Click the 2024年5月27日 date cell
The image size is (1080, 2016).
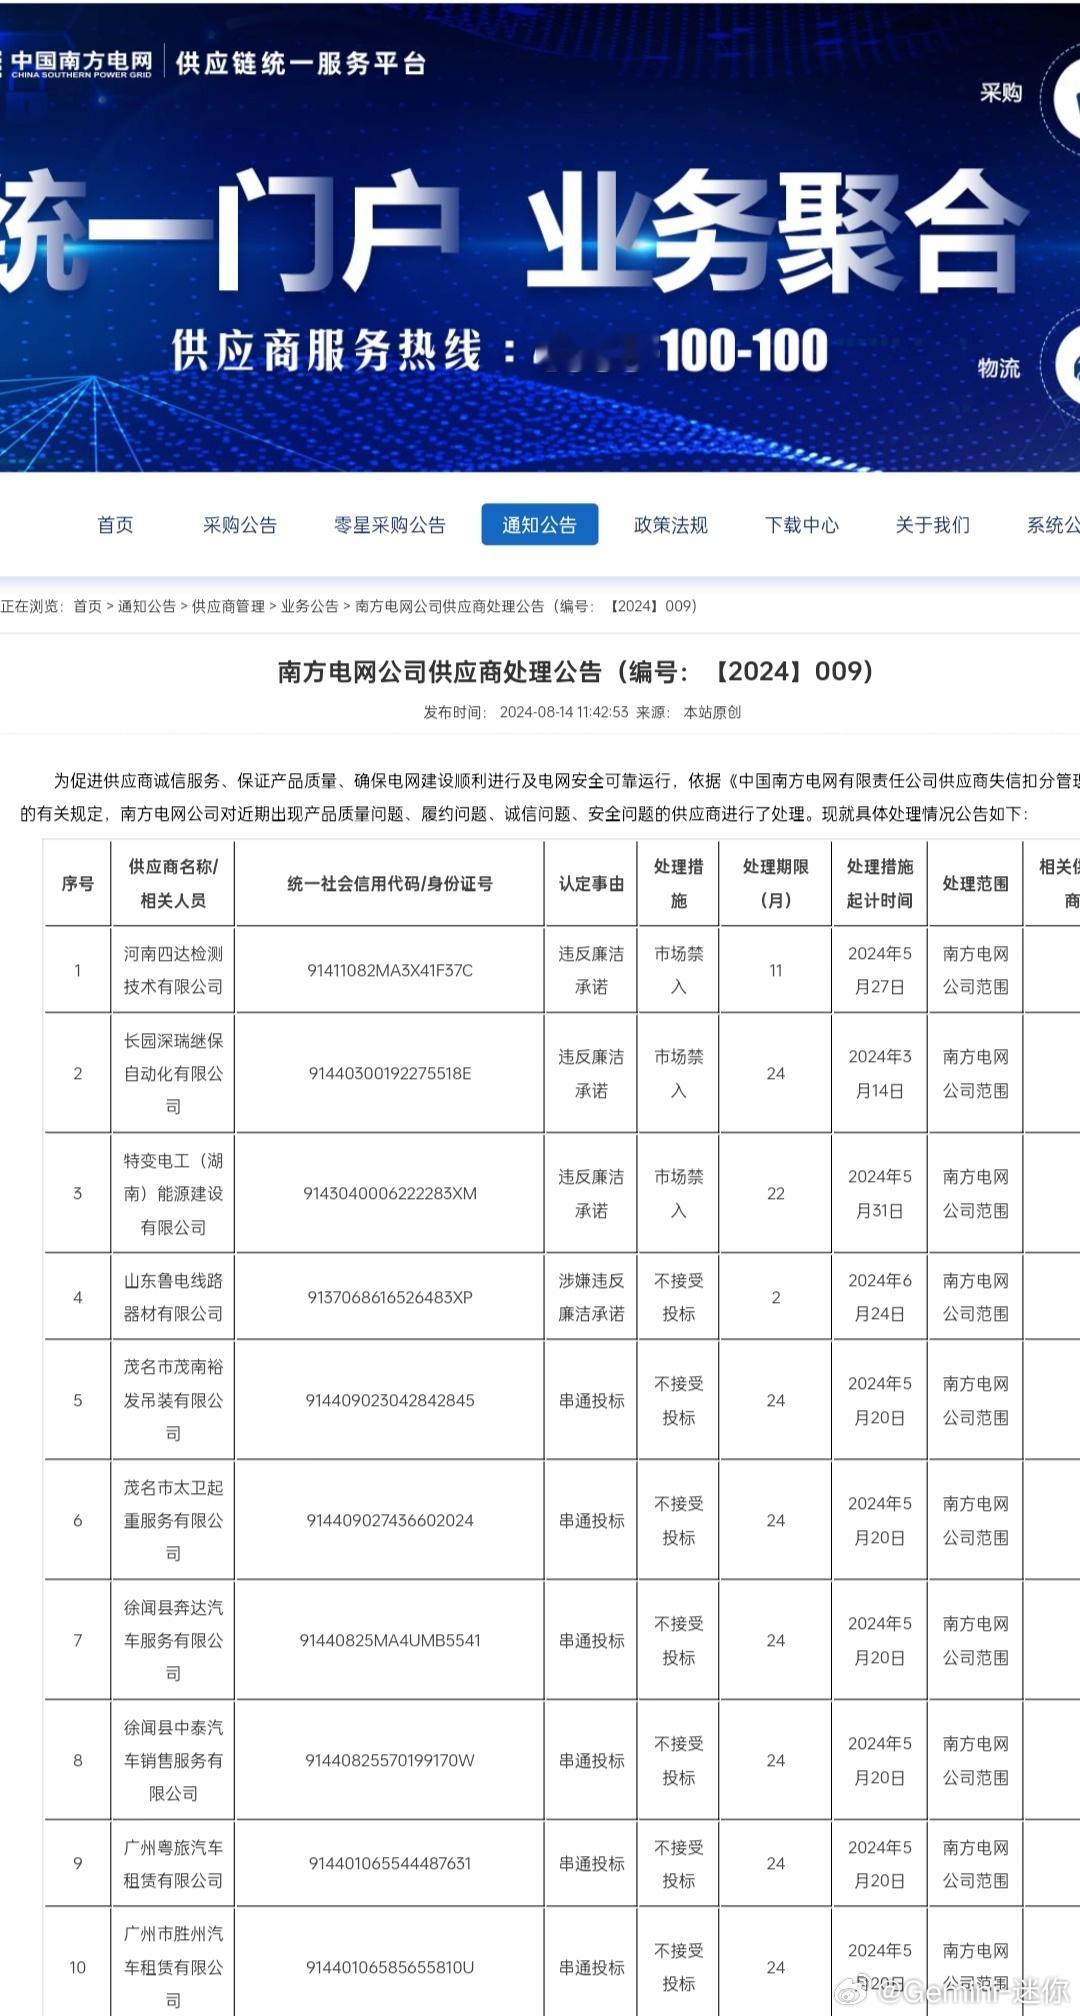point(880,970)
